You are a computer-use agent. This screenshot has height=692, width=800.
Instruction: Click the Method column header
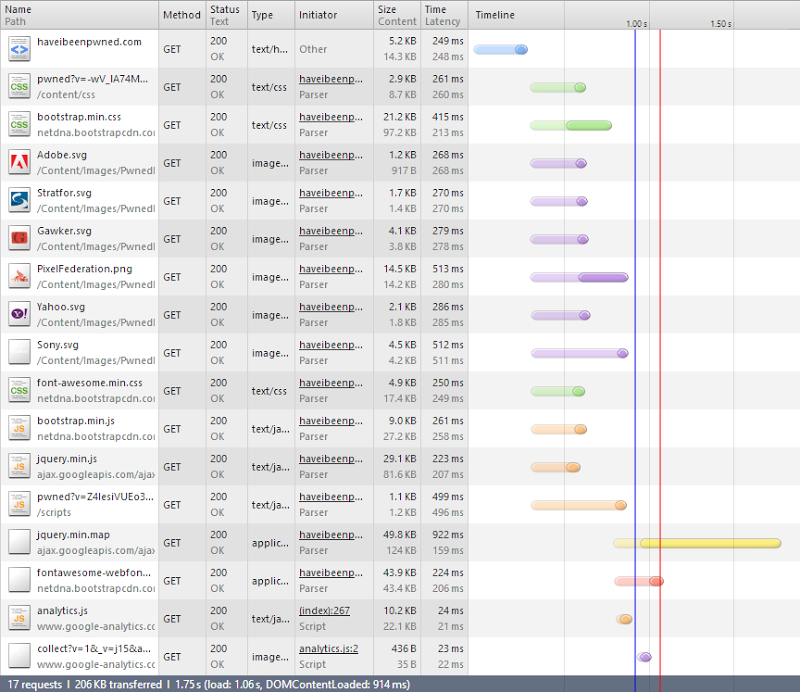[181, 15]
